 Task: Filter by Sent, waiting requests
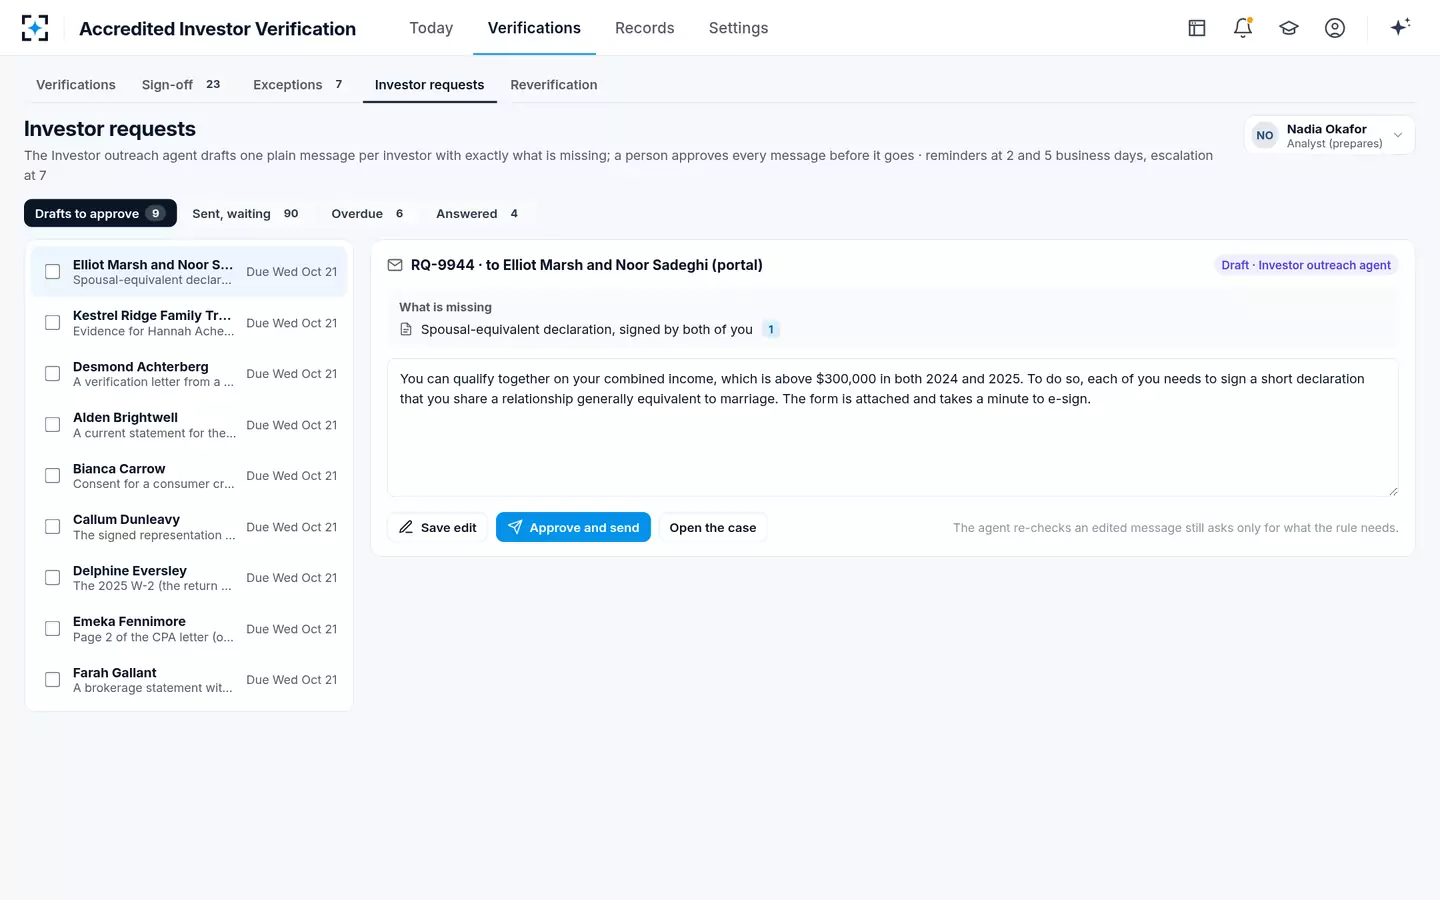tap(246, 214)
